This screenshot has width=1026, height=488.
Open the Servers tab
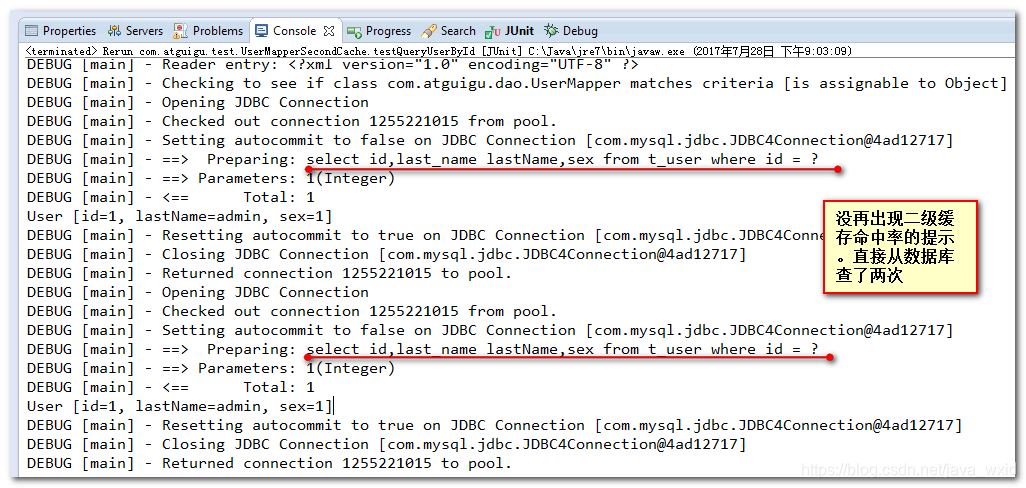coord(135,31)
